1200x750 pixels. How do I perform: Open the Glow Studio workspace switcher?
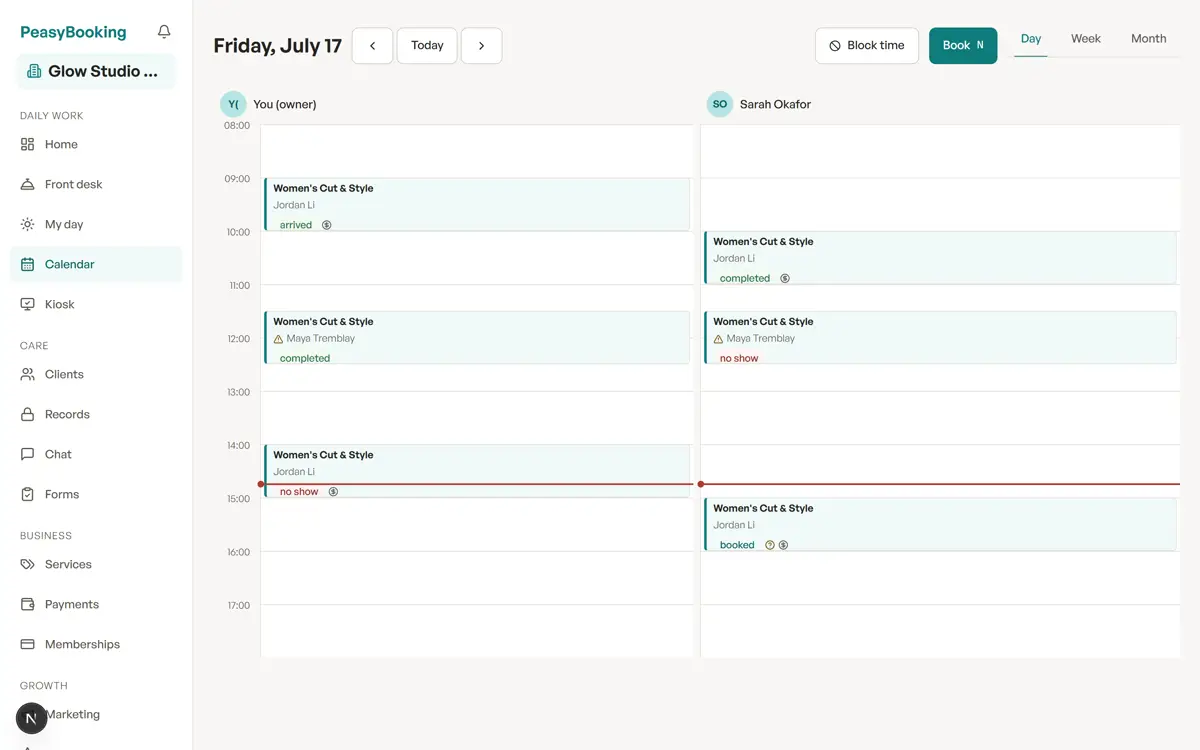point(96,71)
